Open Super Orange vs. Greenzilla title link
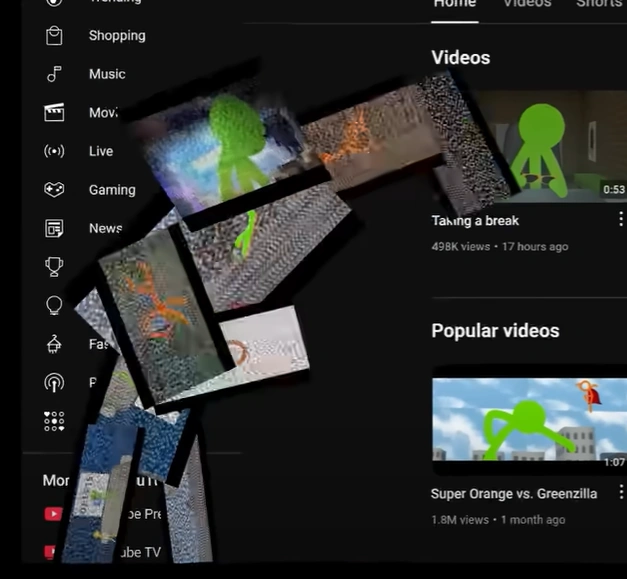 (514, 494)
